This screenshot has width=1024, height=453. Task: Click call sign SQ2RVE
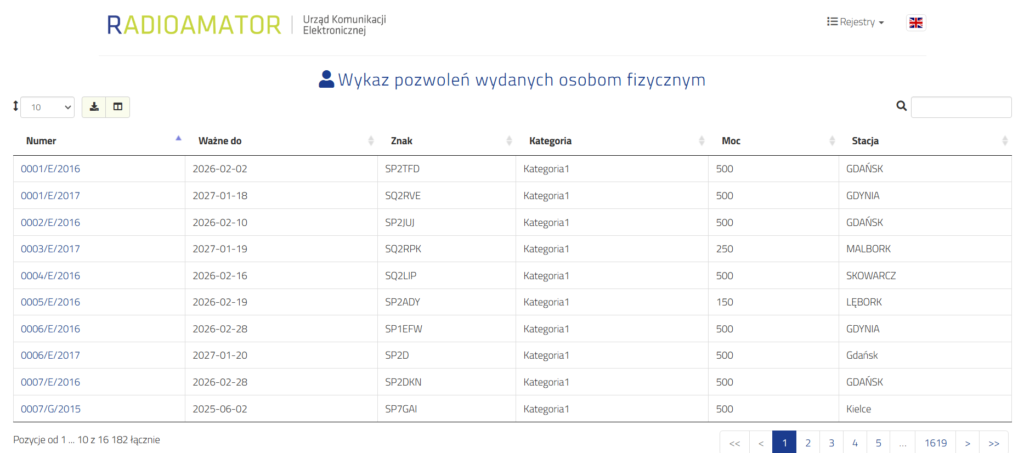tap(403, 196)
